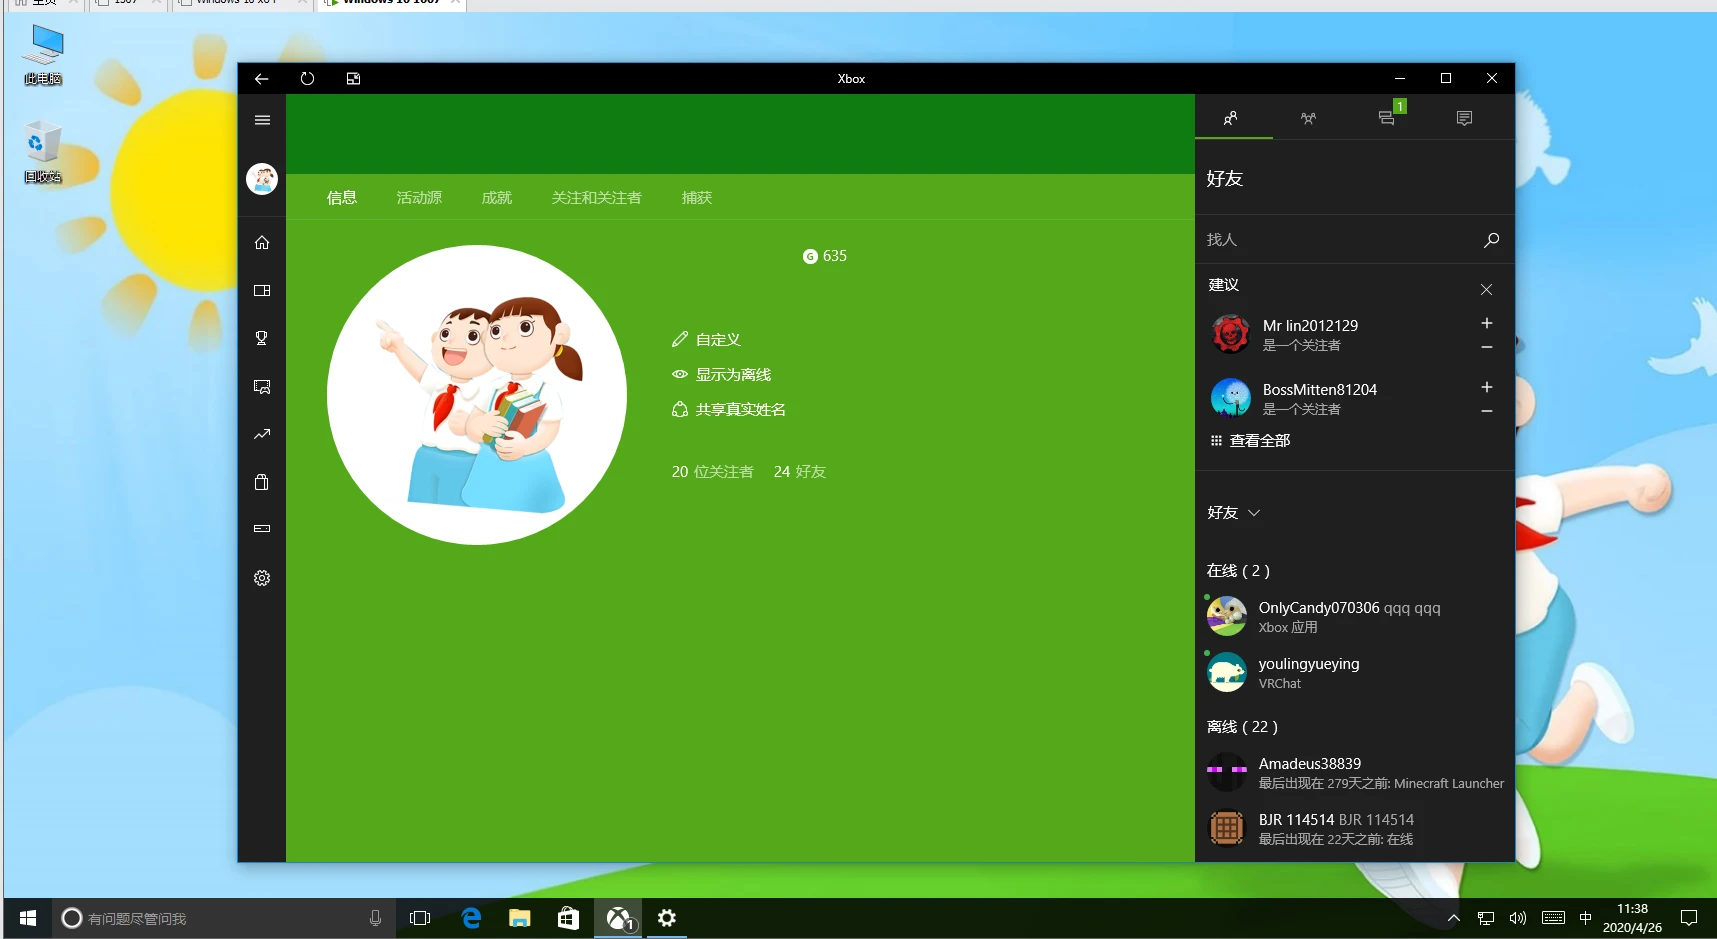Image resolution: width=1717 pixels, height=939 pixels.
Task: Click the large profile picture
Action: pyautogui.click(x=477, y=395)
